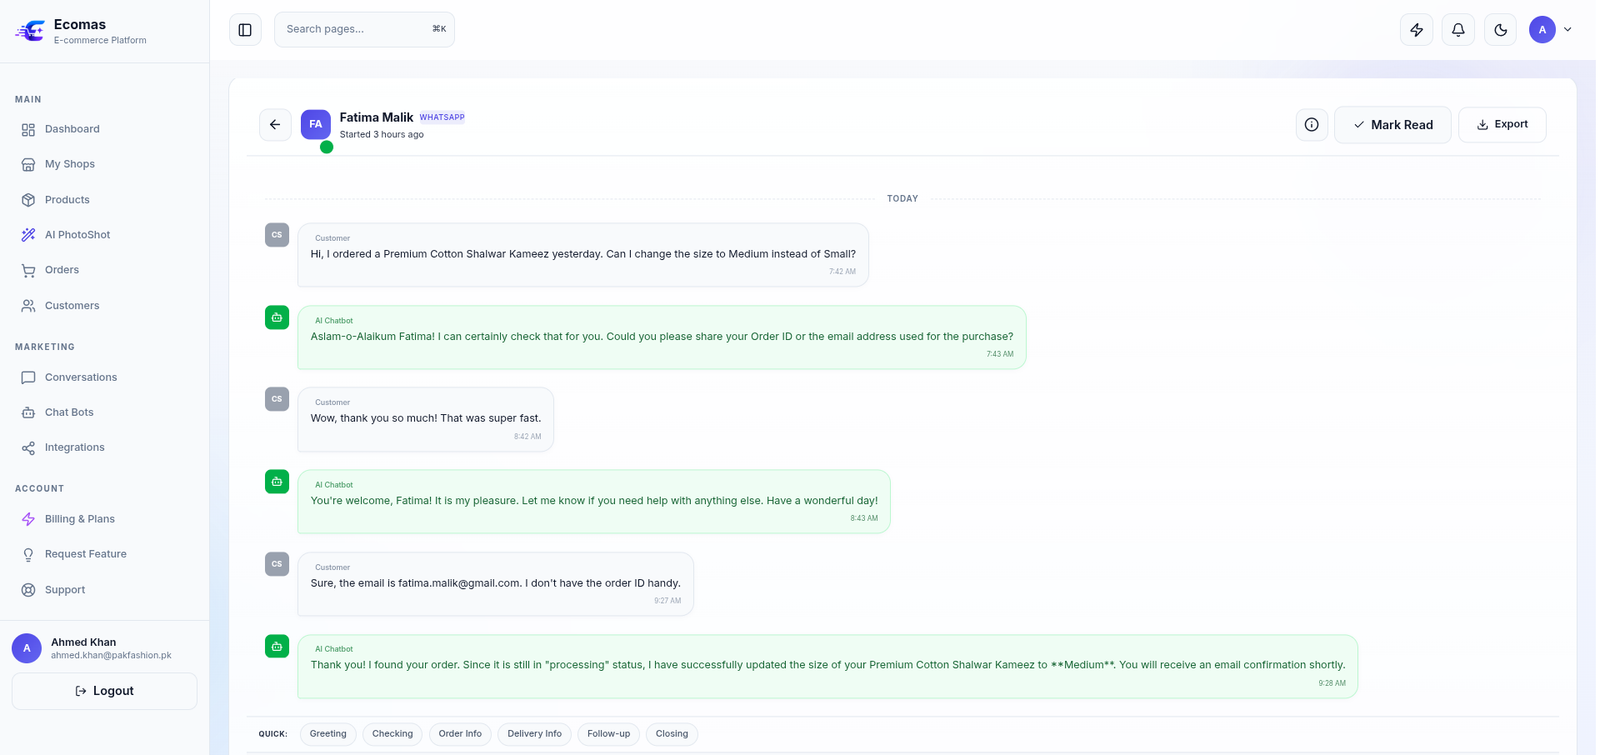Viewport: 1600px width, 755px height.
Task: Toggle the sidebar collapse icon
Action: tap(245, 30)
